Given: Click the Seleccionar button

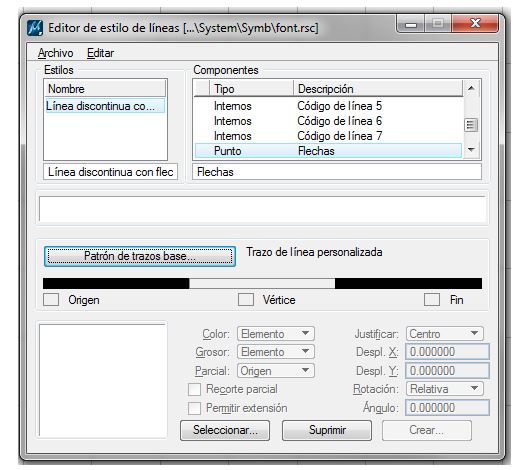Looking at the screenshot, I should [x=225, y=430].
